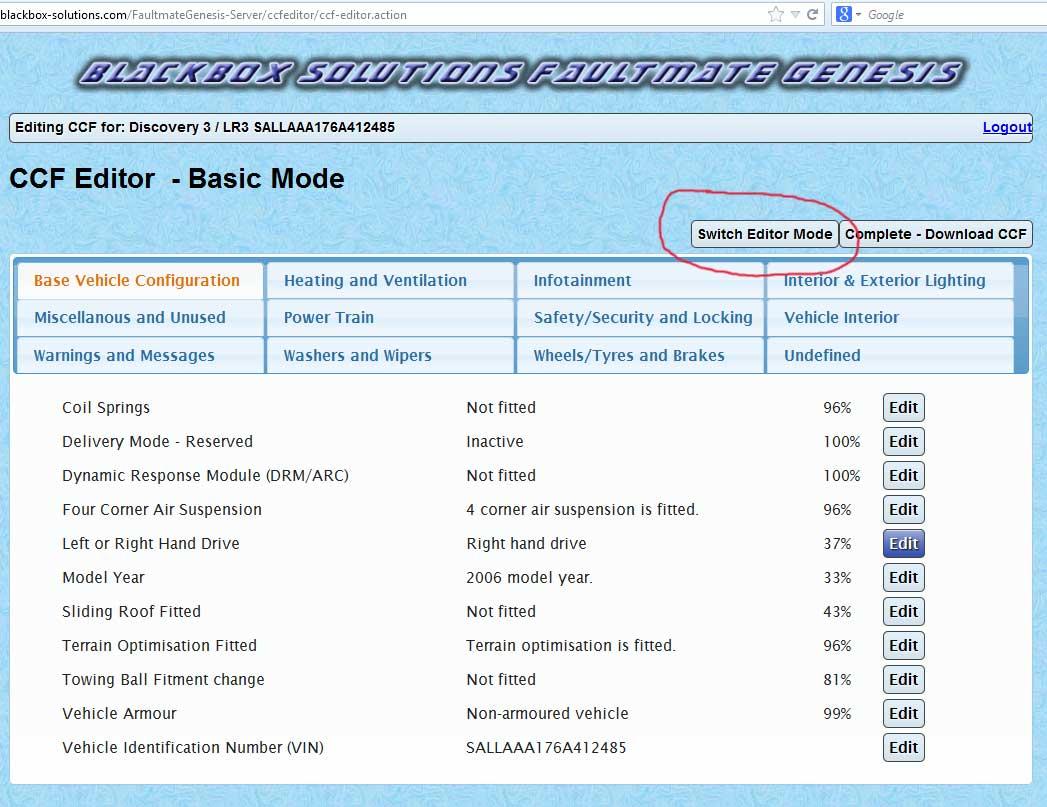The height and width of the screenshot is (807, 1047).
Task: Bookmark this page with the star icon
Action: (x=776, y=14)
